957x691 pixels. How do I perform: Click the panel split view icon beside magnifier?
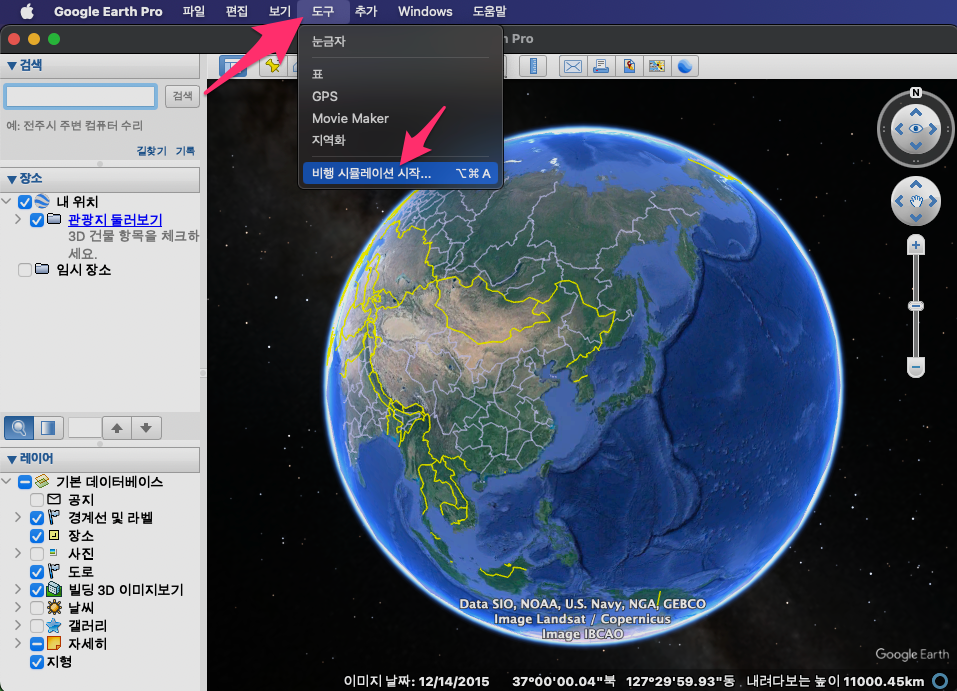(x=48, y=428)
